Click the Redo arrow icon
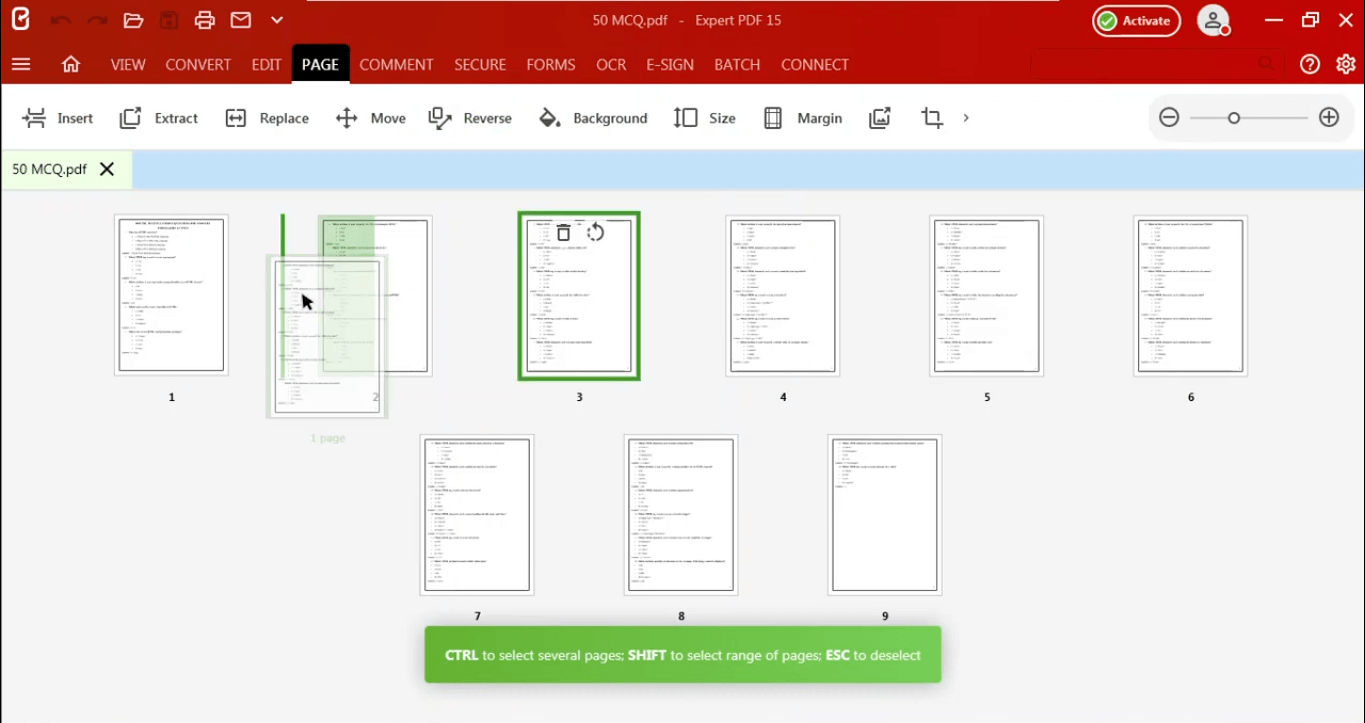1365x723 pixels. pos(97,20)
